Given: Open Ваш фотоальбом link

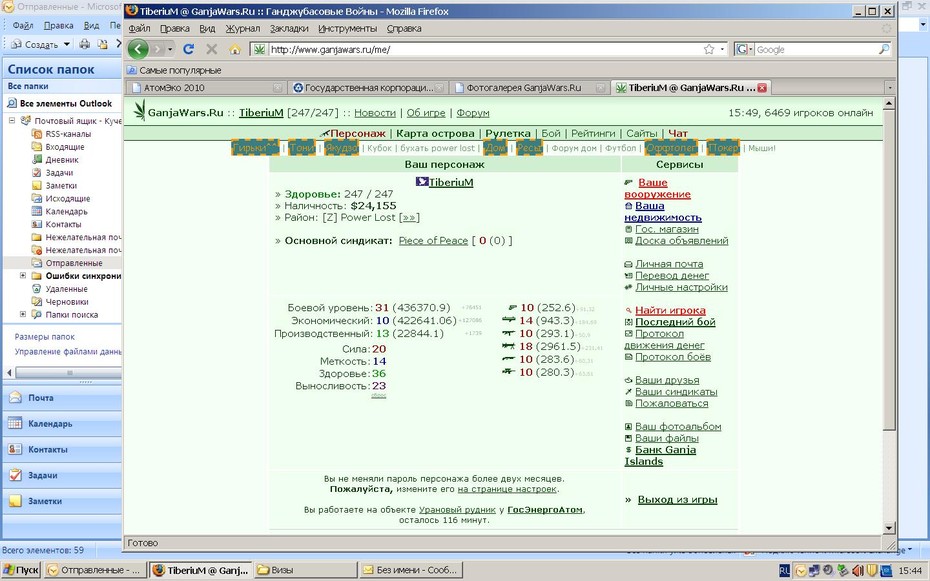Looking at the screenshot, I should point(678,426).
